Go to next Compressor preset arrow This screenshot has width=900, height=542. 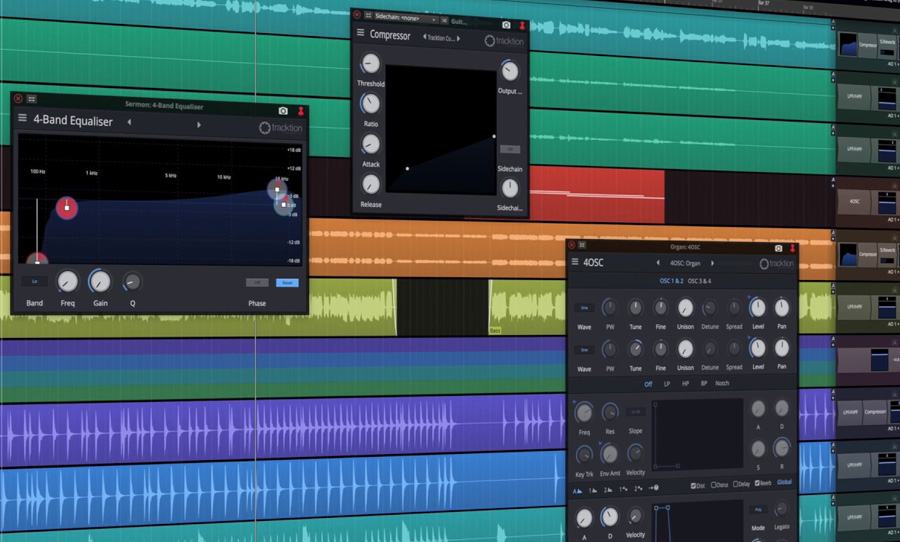[x=458, y=38]
